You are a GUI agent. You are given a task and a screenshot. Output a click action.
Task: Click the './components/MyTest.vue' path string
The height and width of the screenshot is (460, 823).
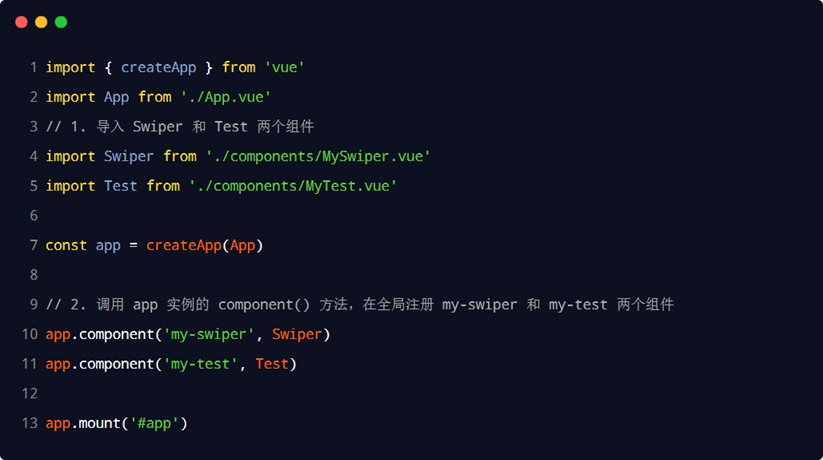293,186
